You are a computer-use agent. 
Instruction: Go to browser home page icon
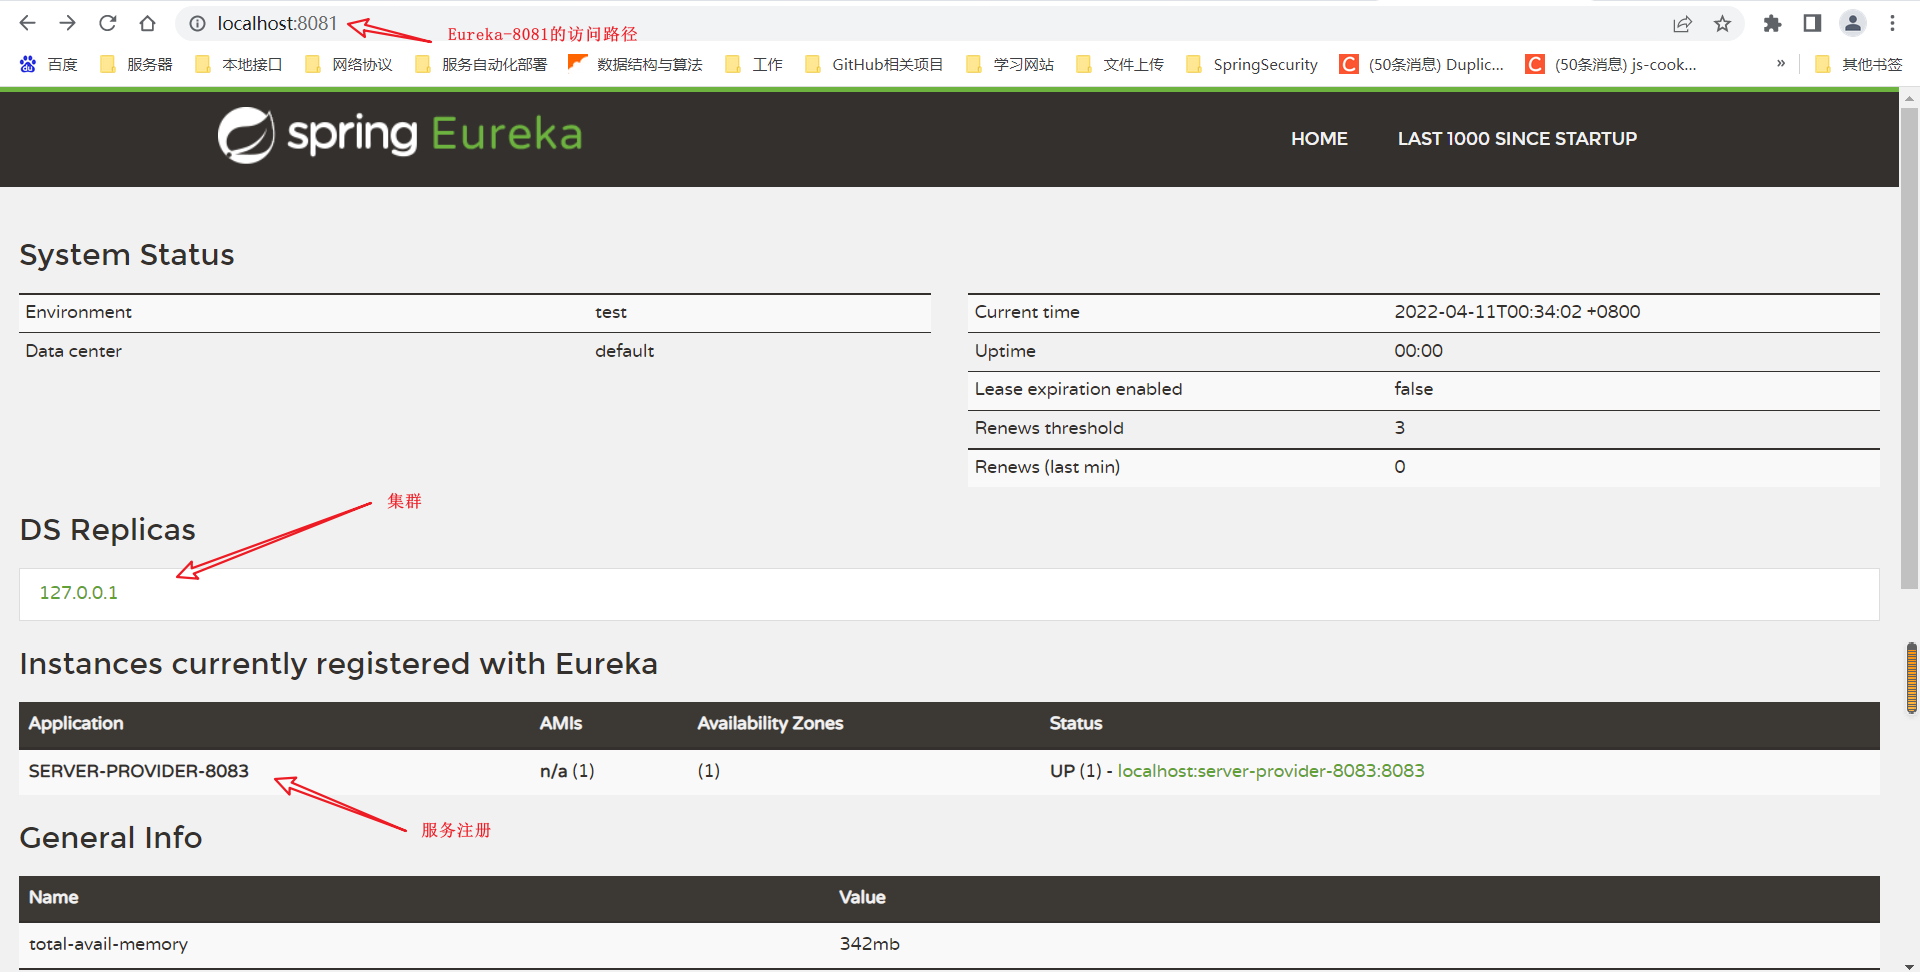pyautogui.click(x=147, y=23)
